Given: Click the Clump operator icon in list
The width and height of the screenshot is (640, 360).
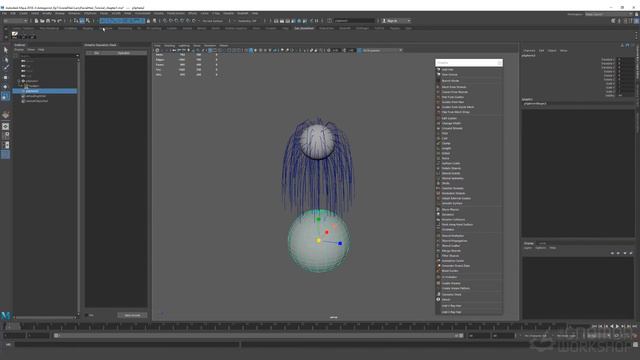Looking at the screenshot, I should click(x=438, y=143).
